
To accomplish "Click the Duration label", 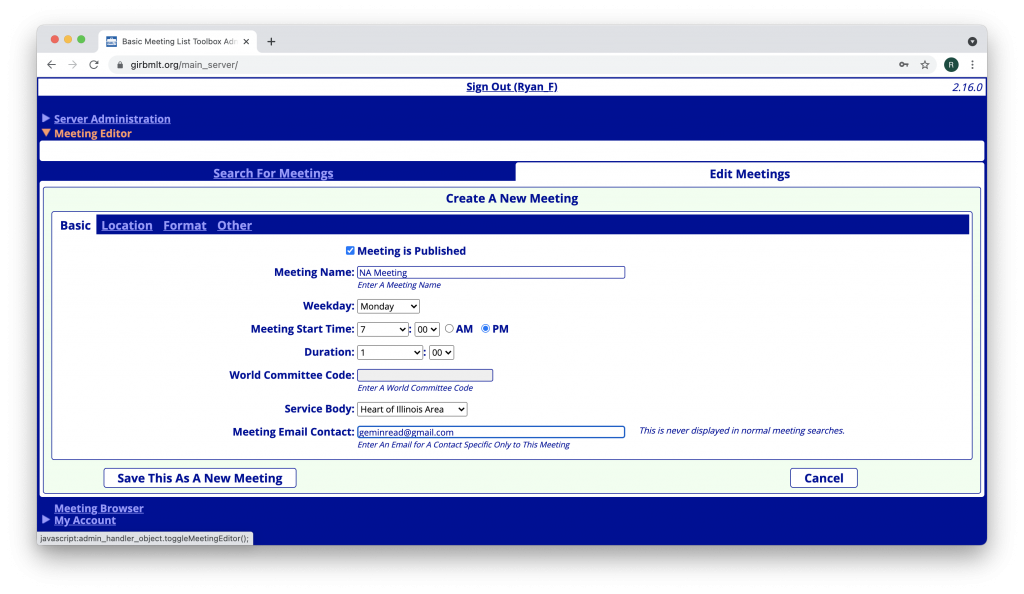I will [x=329, y=352].
